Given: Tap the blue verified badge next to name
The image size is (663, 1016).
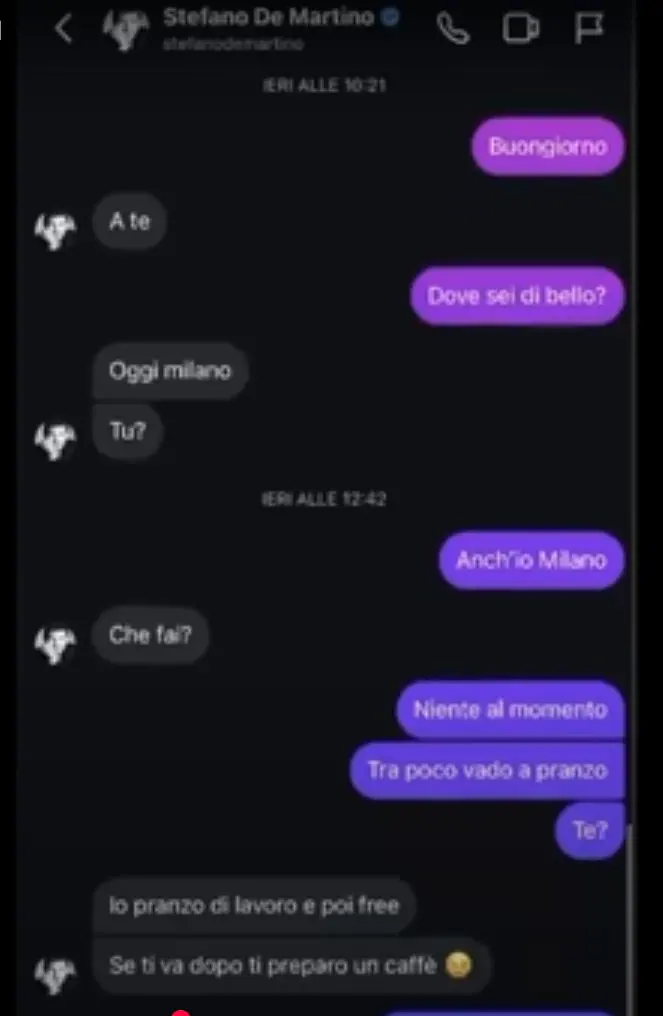Looking at the screenshot, I should click(390, 17).
